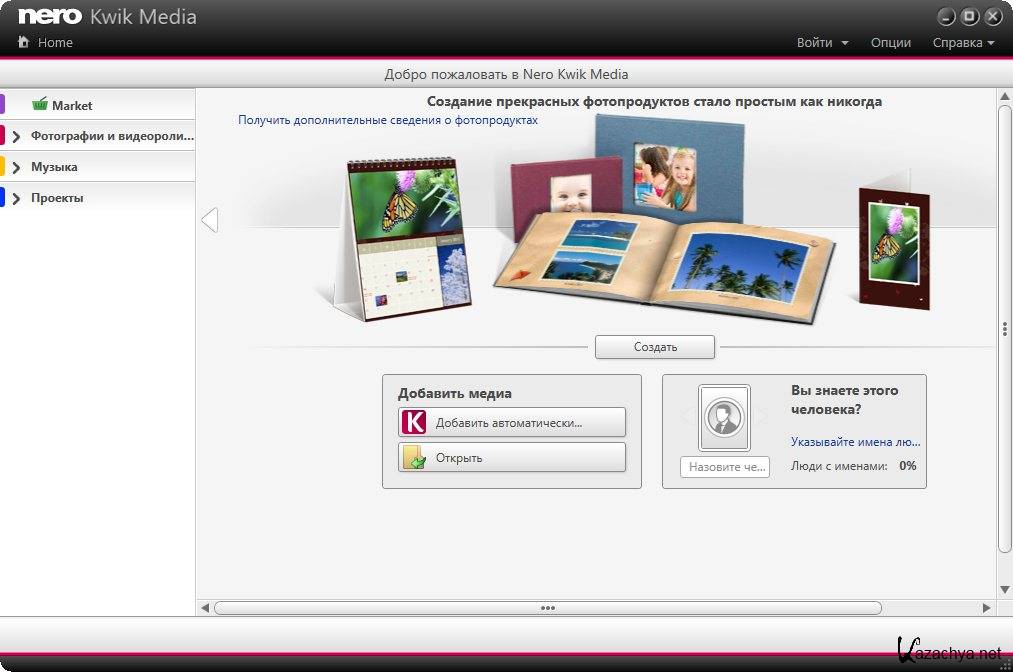Click the horizontal scrollbar at bottom
The image size is (1013, 672).
547,607
